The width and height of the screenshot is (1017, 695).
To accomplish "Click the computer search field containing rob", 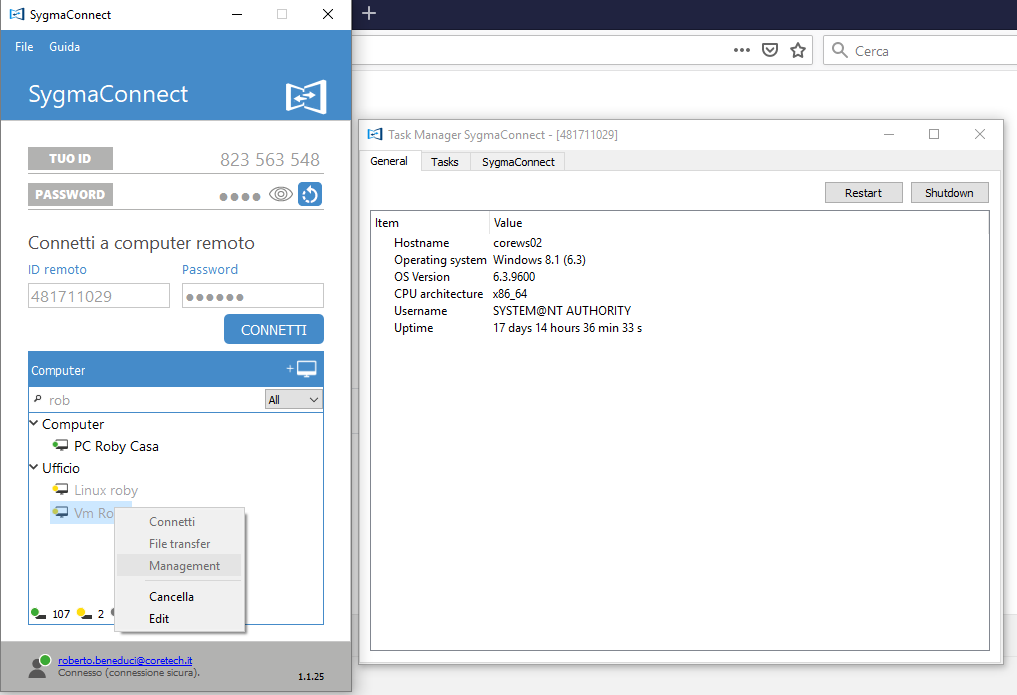I will tap(147, 399).
